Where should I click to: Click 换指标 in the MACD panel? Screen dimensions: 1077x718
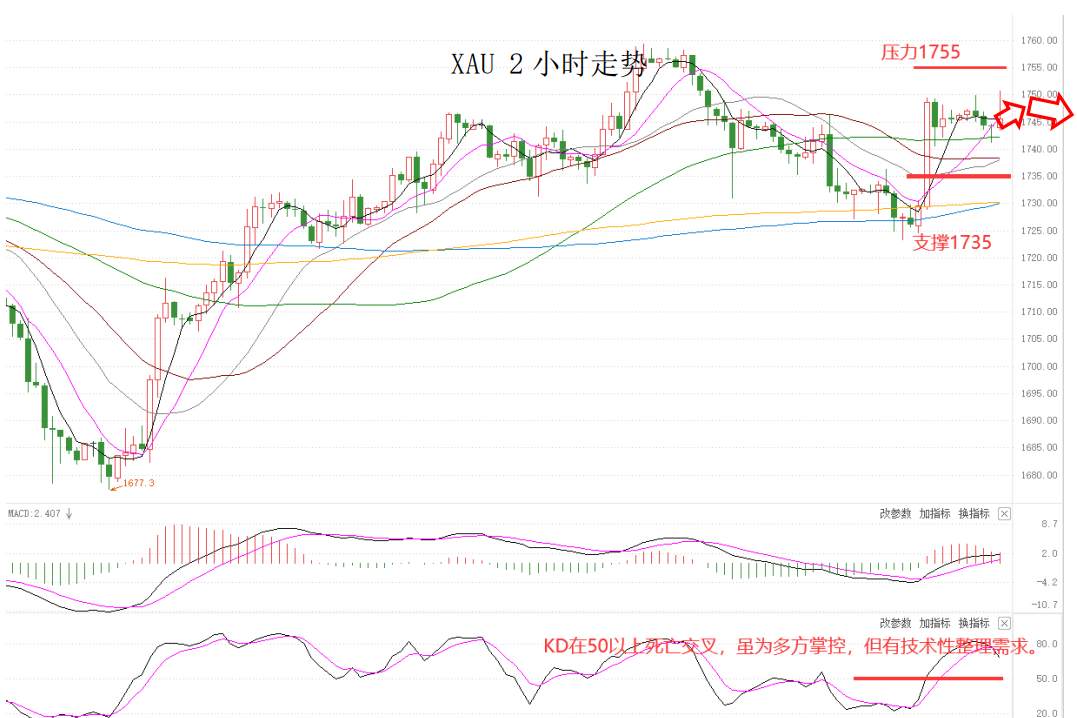974,513
